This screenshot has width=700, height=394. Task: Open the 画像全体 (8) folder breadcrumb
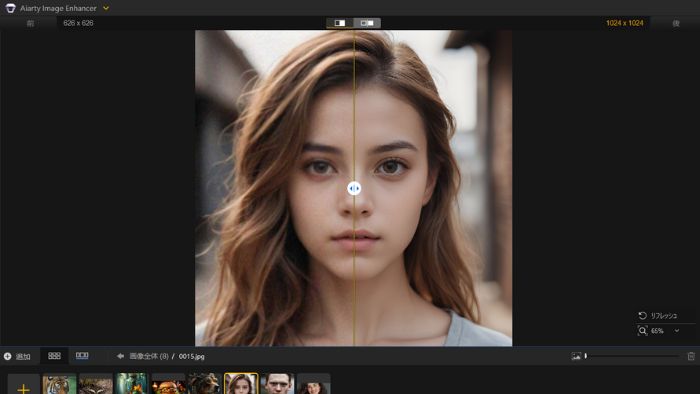149,356
